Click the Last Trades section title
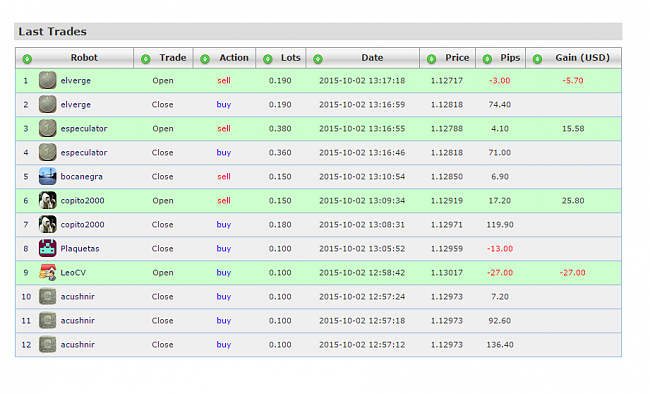Viewport: 650px width, 394px height. tap(53, 32)
